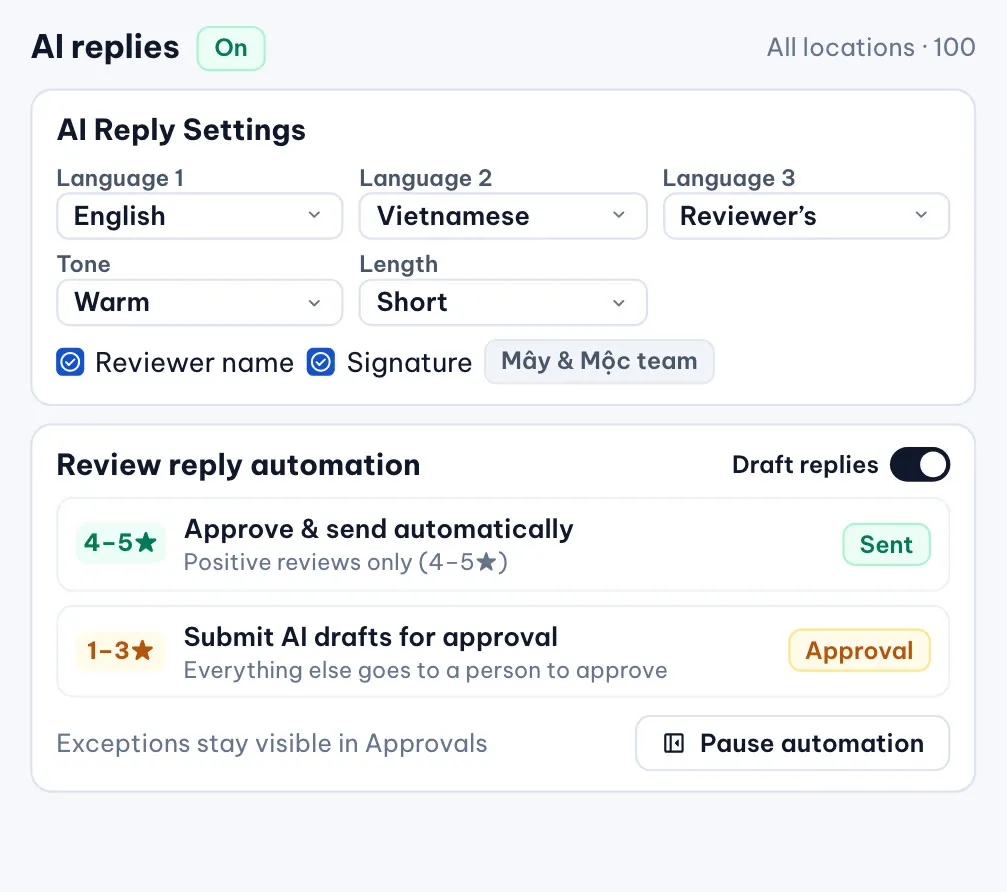
Task: Click the AI replies page title
Action: (105, 48)
